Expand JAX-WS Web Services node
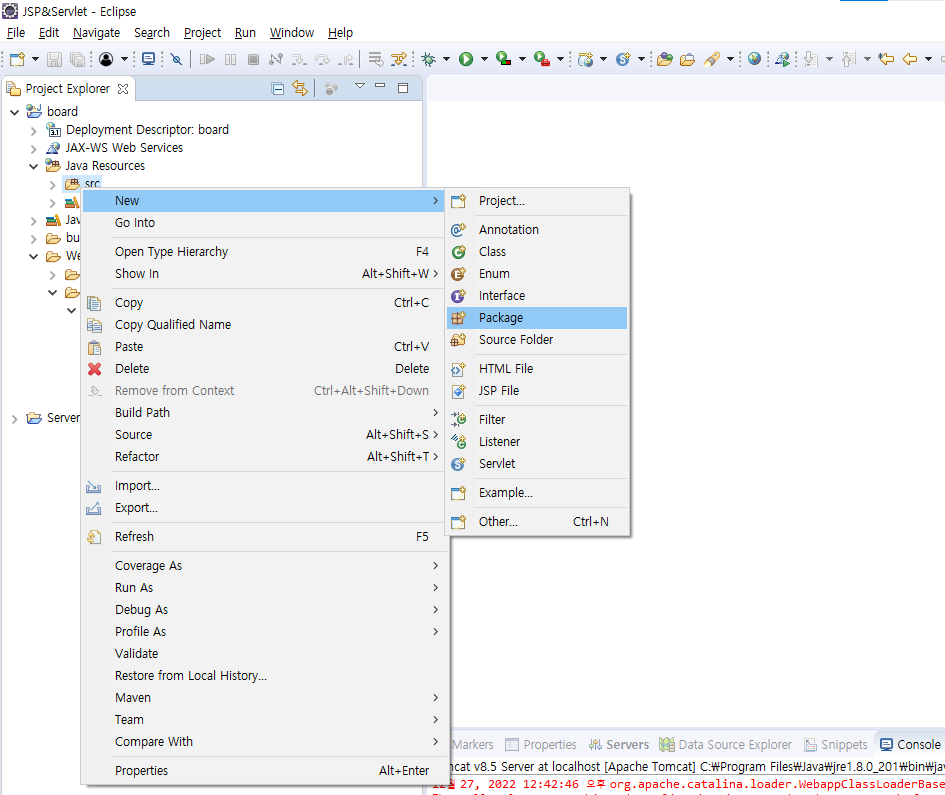Screen dimensions: 945x795 34,148
